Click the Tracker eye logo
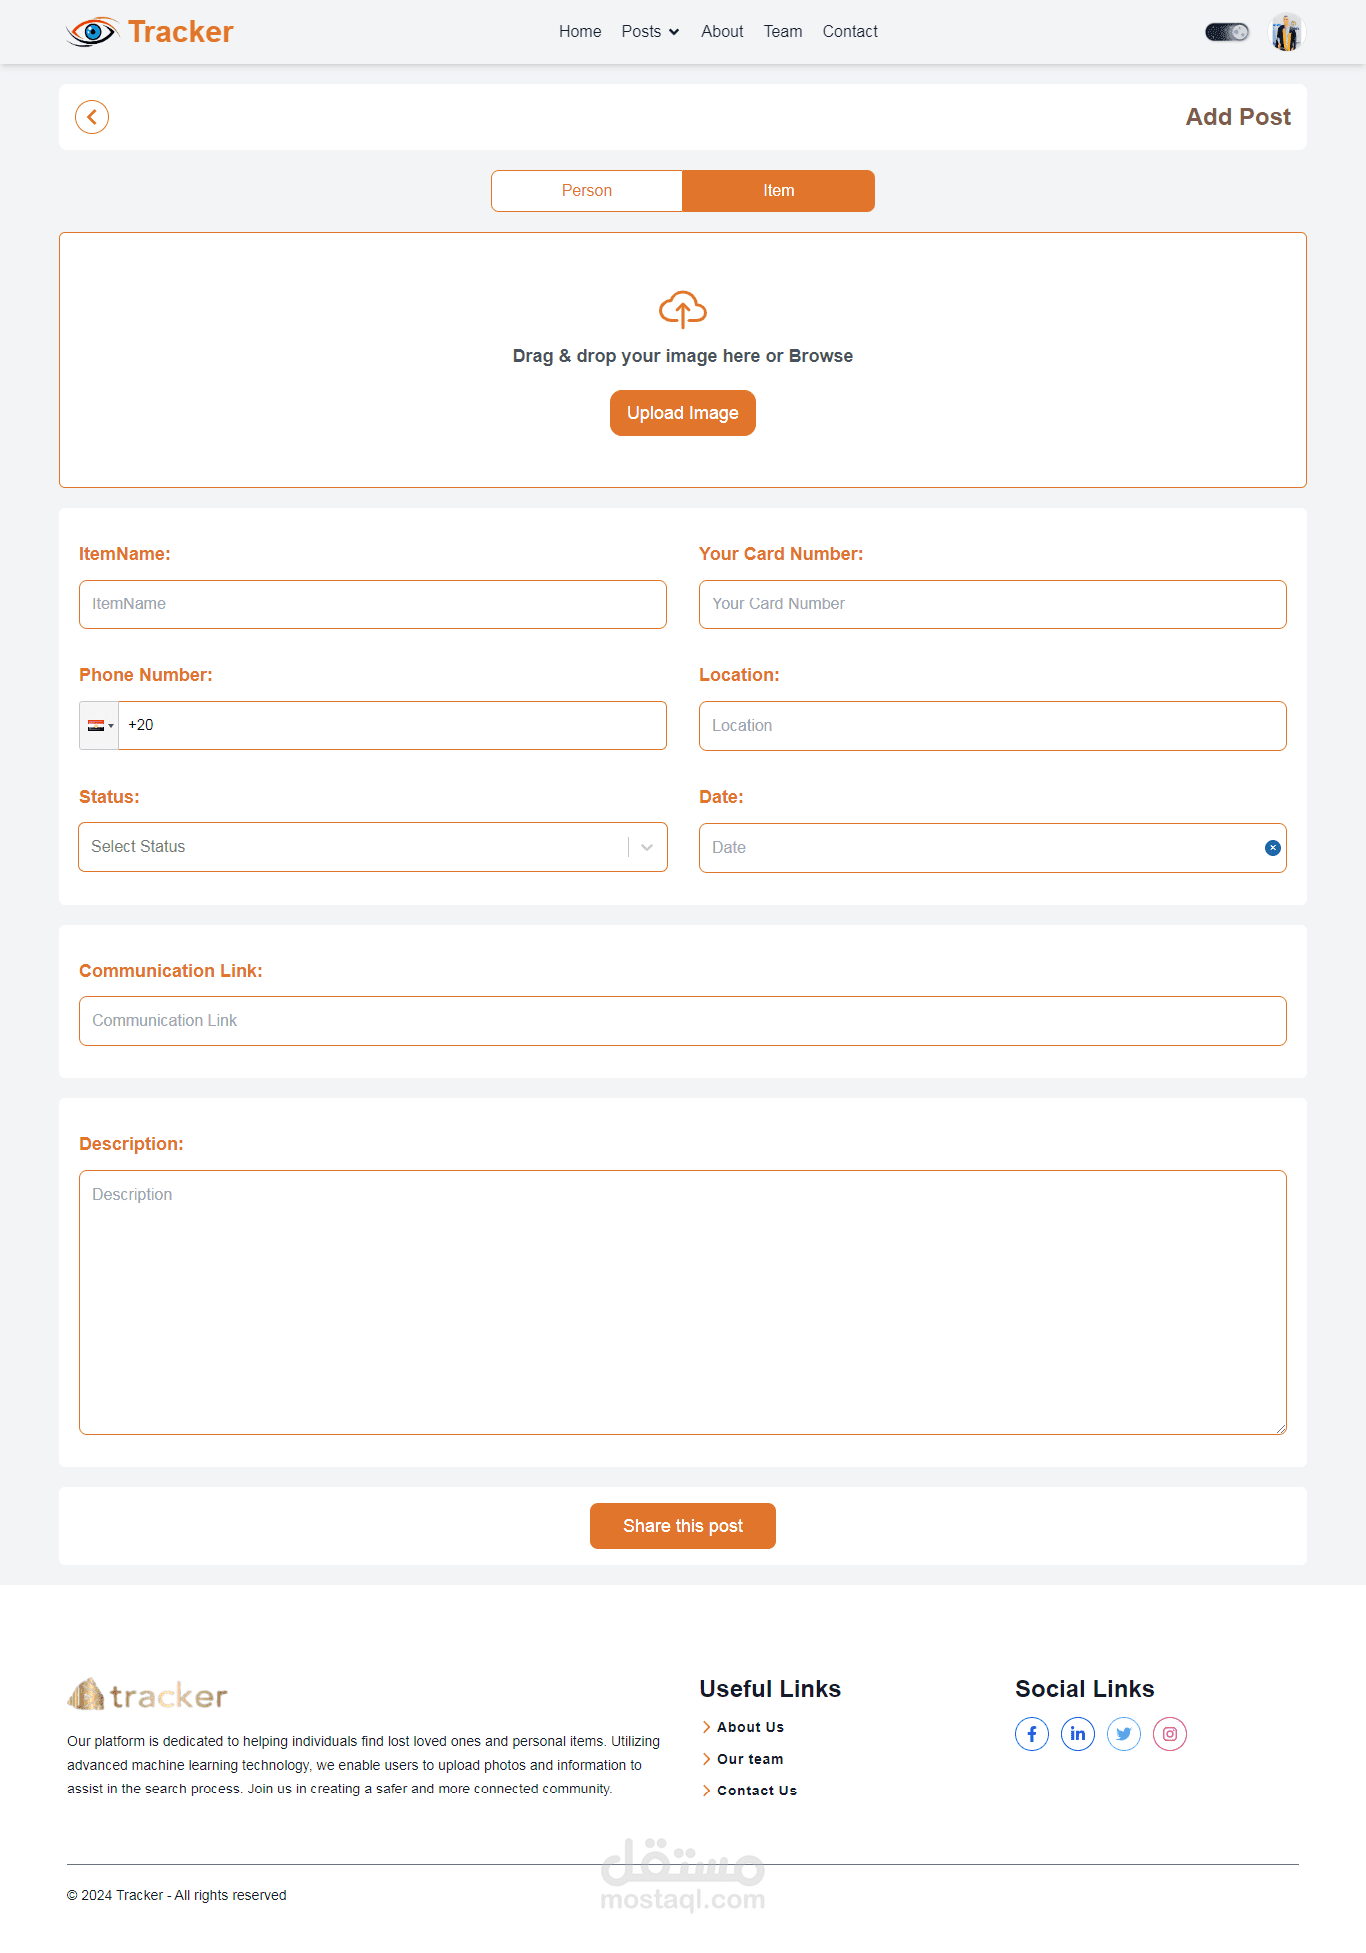The height and width of the screenshot is (1953, 1366). tap(92, 32)
